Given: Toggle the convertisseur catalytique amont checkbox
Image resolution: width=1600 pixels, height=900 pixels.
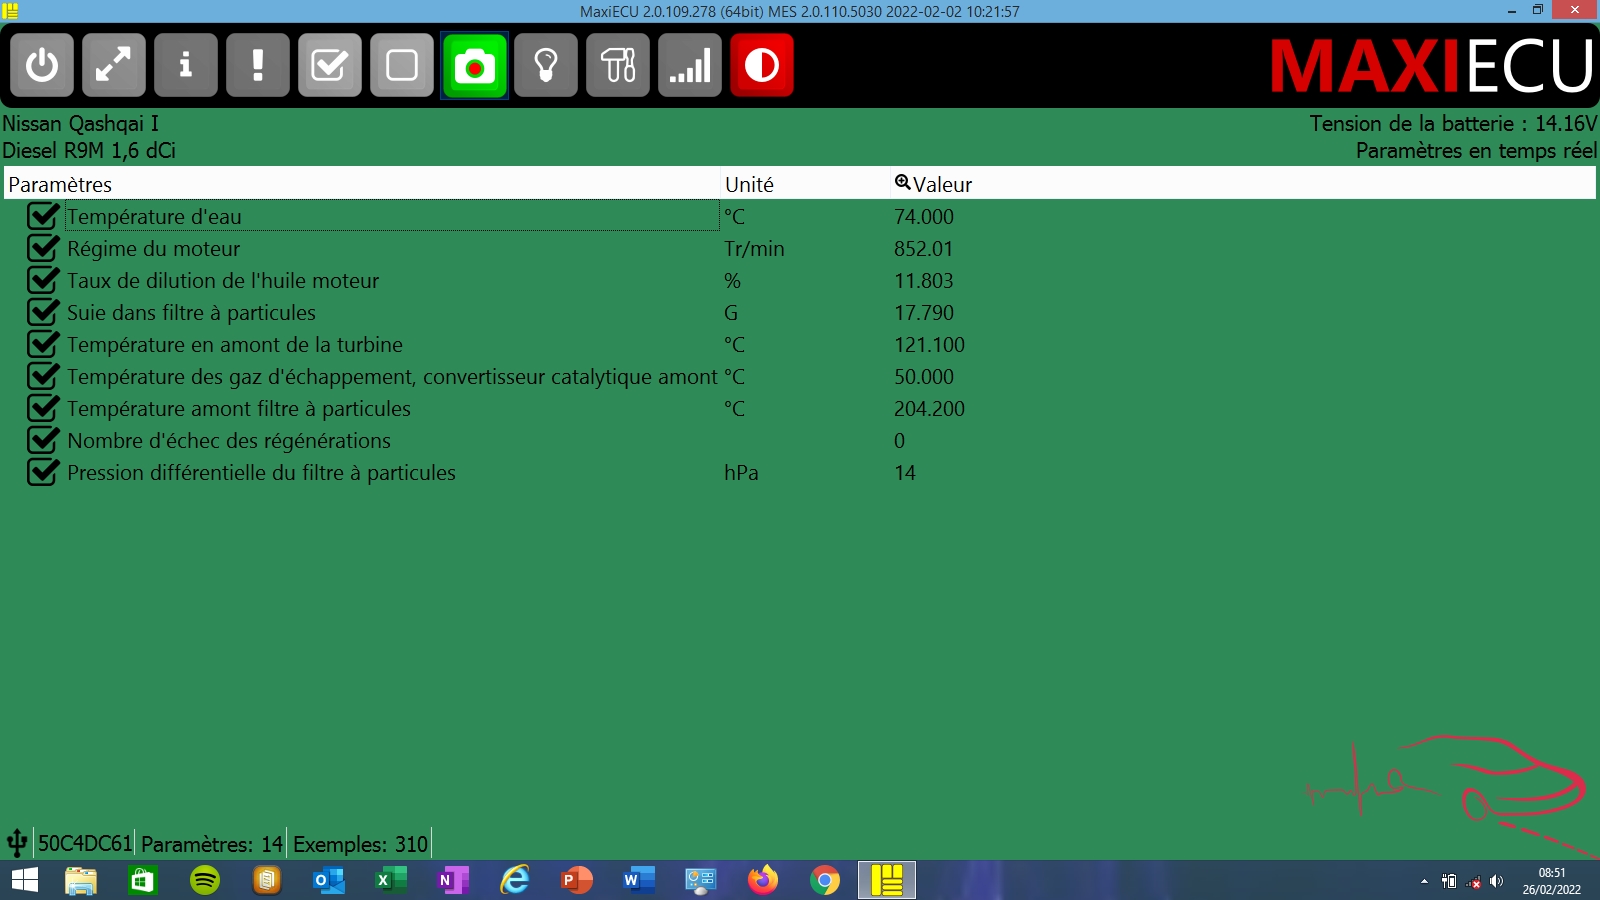Looking at the screenshot, I should pyautogui.click(x=43, y=376).
